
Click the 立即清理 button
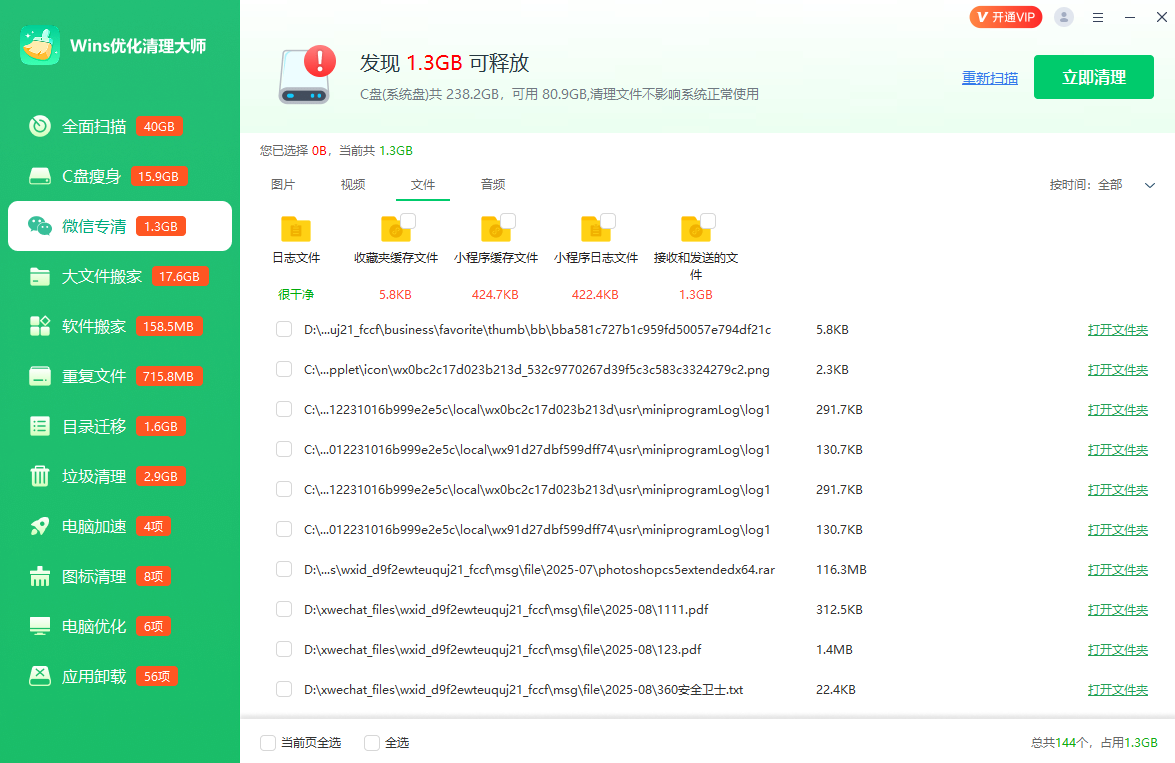1094,77
